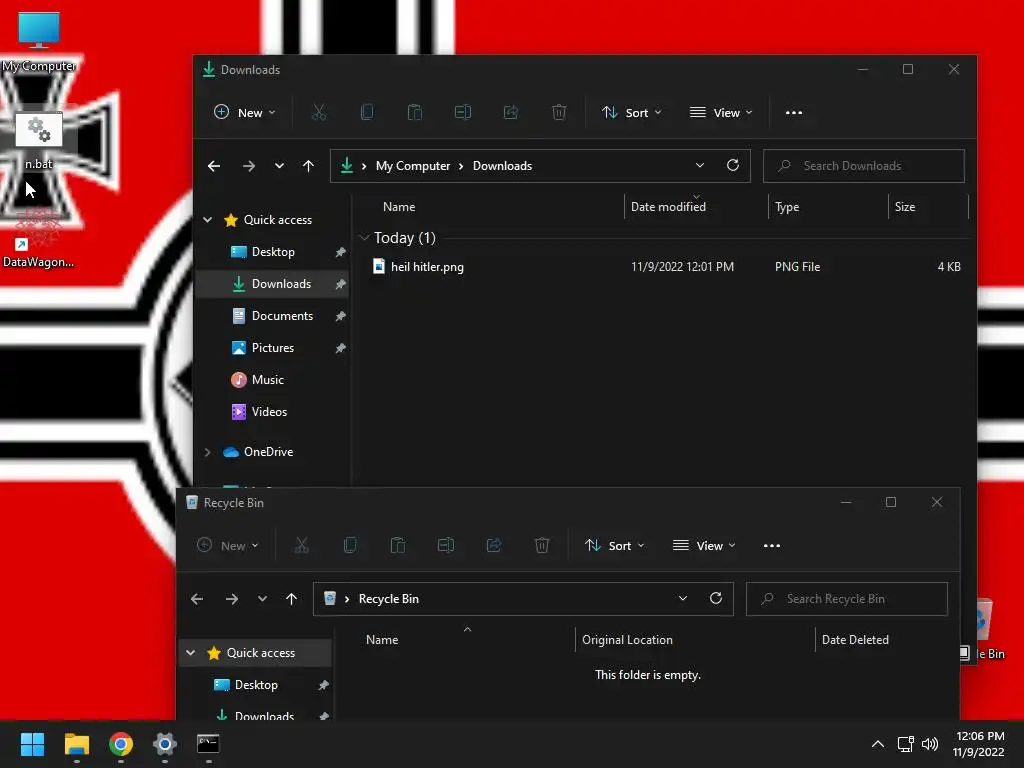Navigate up one level in Recycle Bin window

[291, 599]
